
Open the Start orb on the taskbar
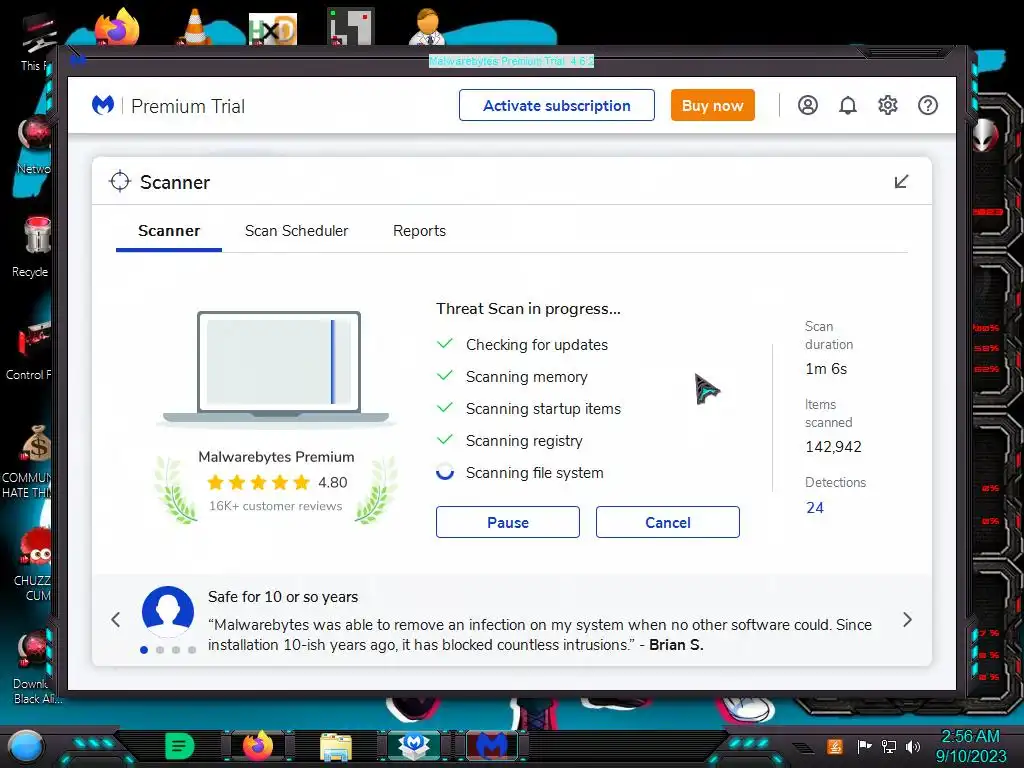pyautogui.click(x=26, y=746)
